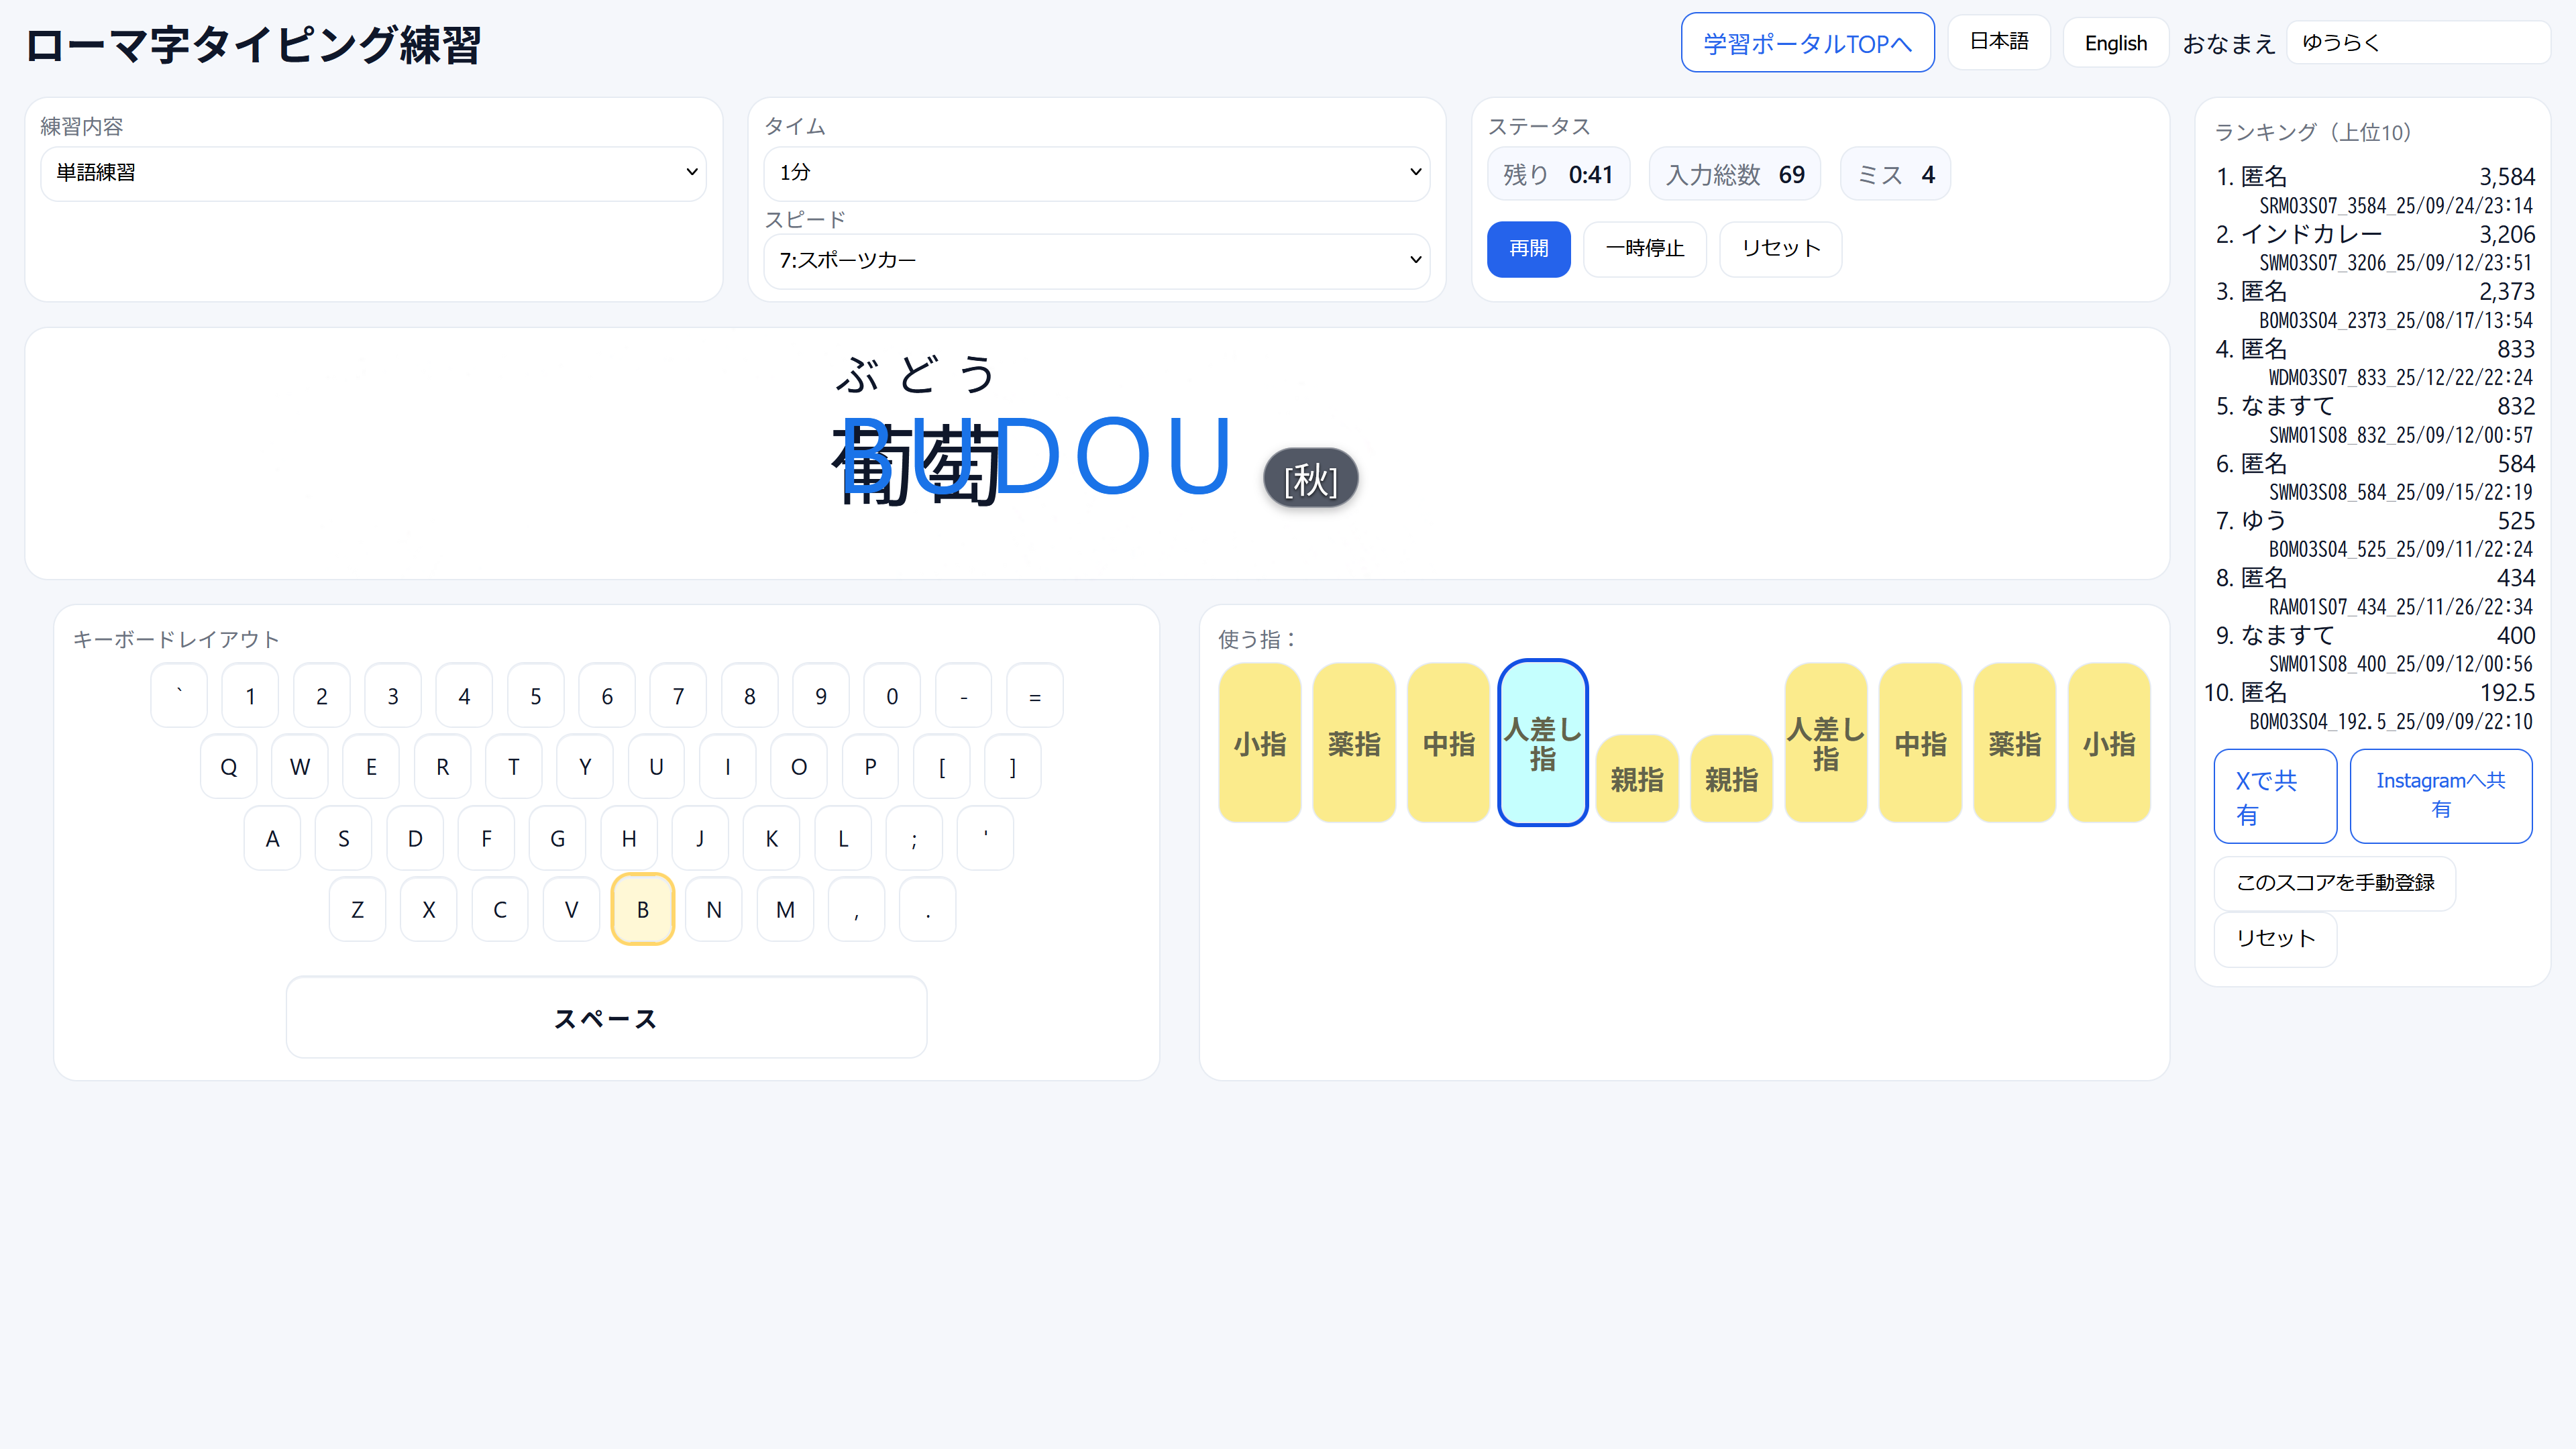The width and height of the screenshot is (2576, 1449).
Task: Select the left 小指 finger indicator
Action: coord(1259,743)
